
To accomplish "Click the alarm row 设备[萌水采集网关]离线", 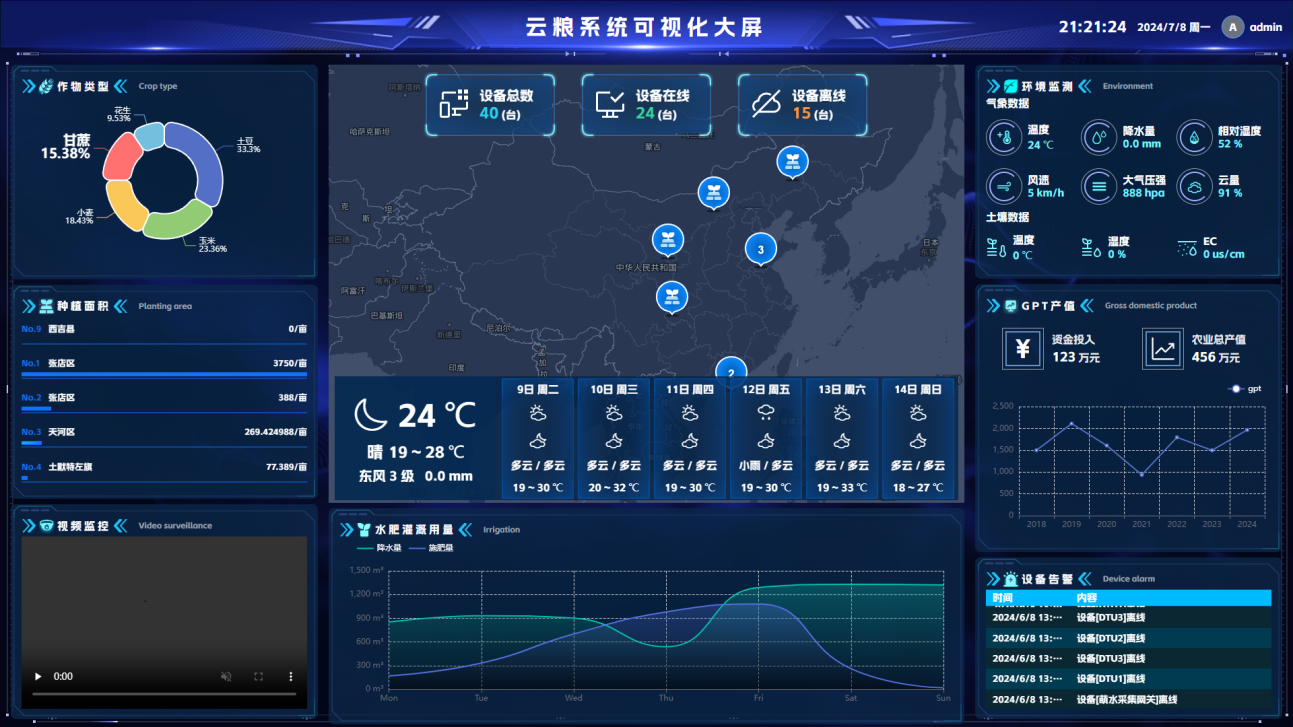I will (x=1128, y=700).
